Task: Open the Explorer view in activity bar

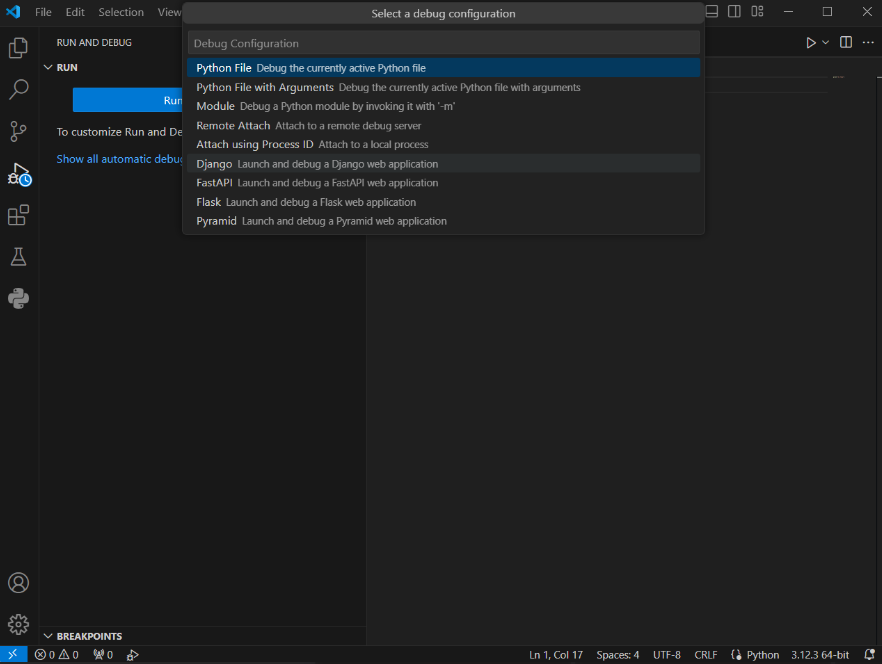Action: point(18,48)
